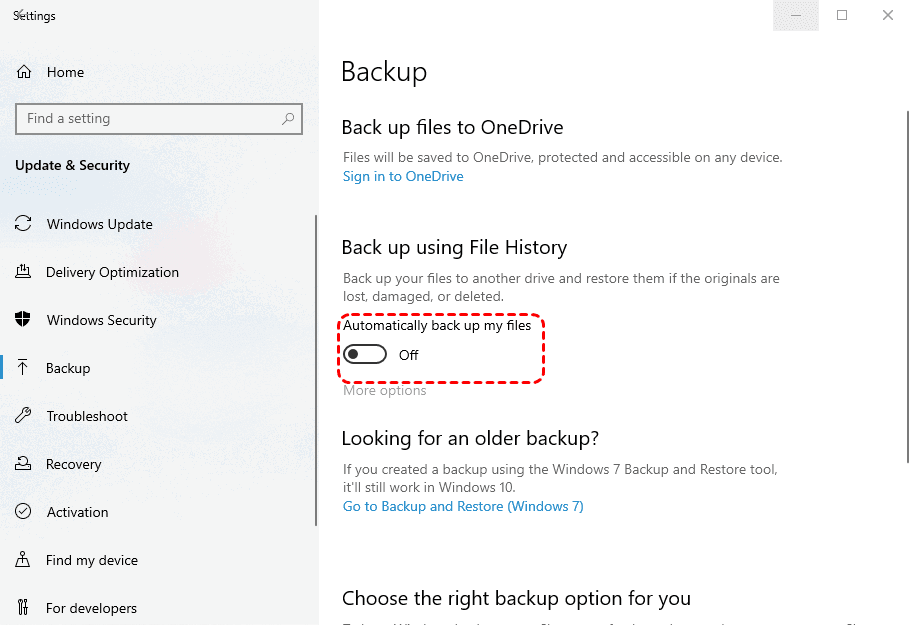The height and width of the screenshot is (625, 909).
Task: Click the Find my device icon
Action: pyautogui.click(x=24, y=560)
